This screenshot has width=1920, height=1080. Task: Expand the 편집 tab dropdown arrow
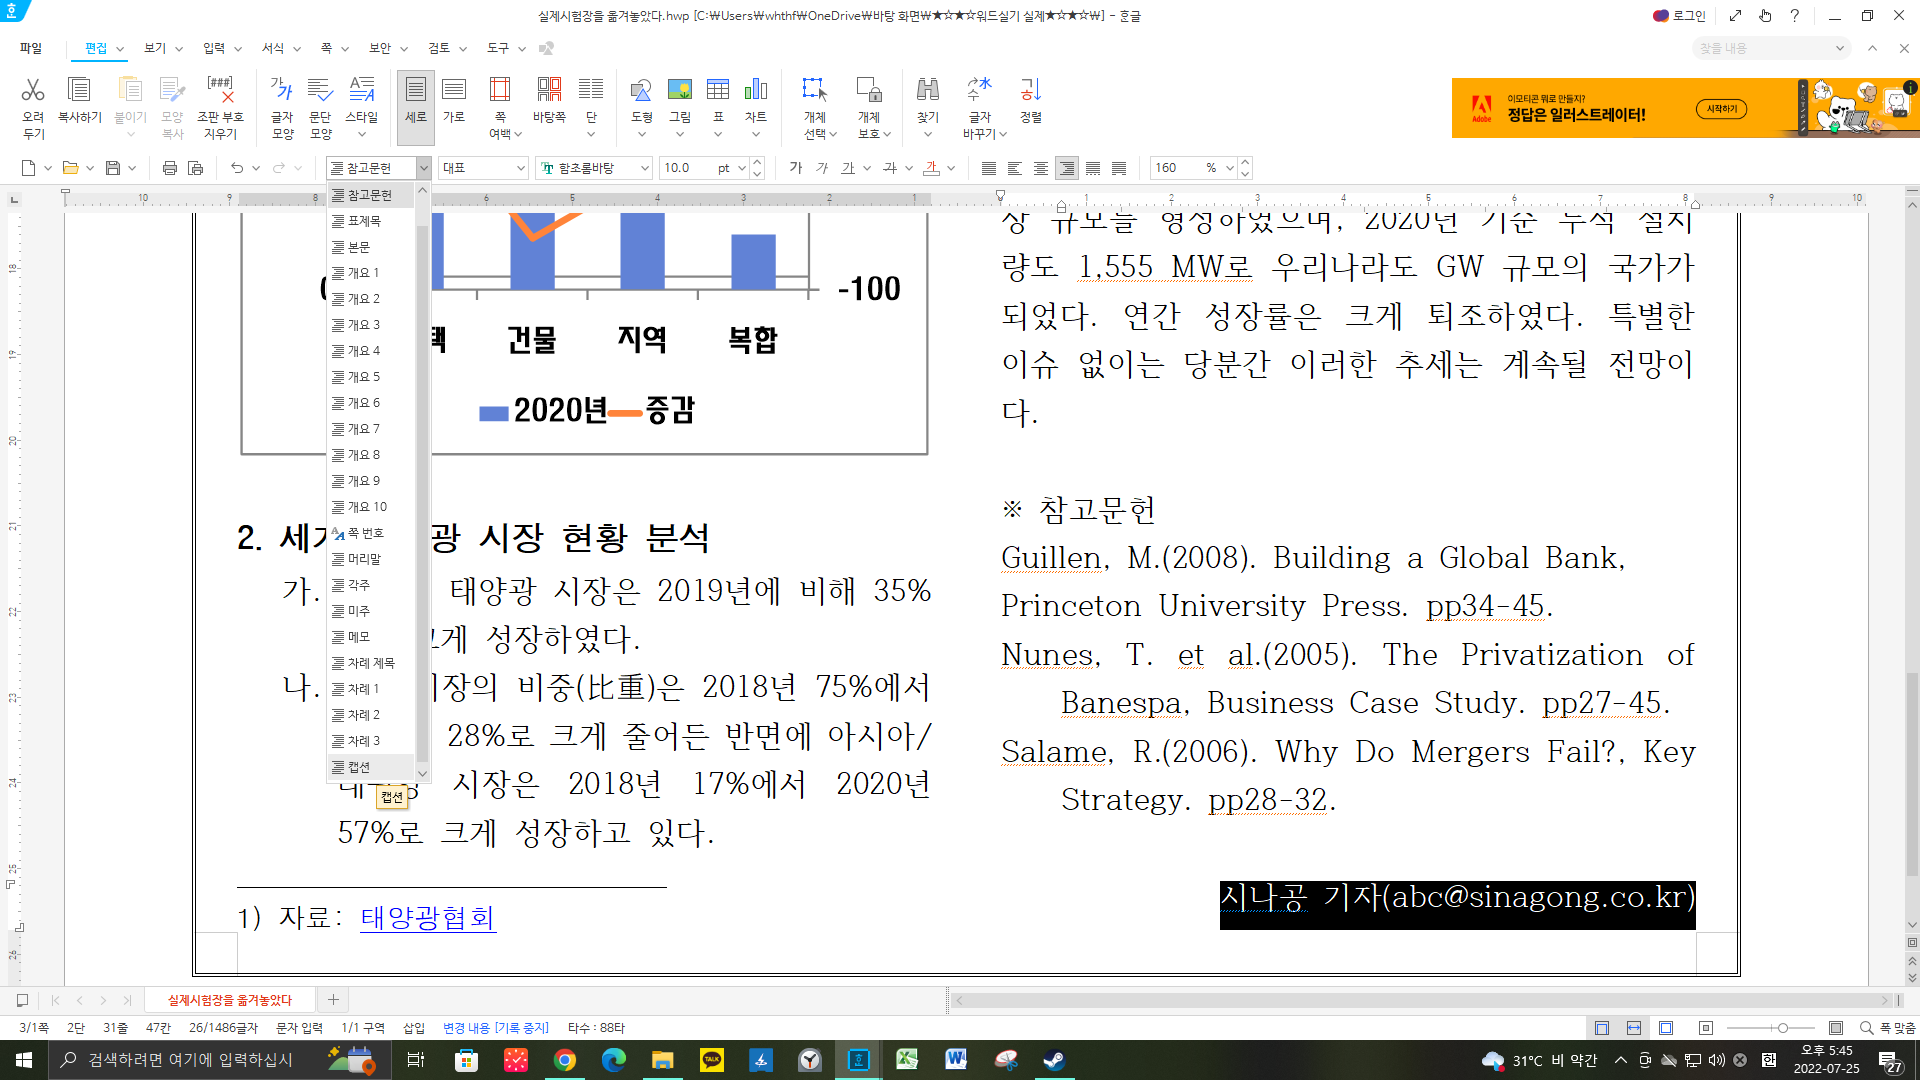(120, 48)
